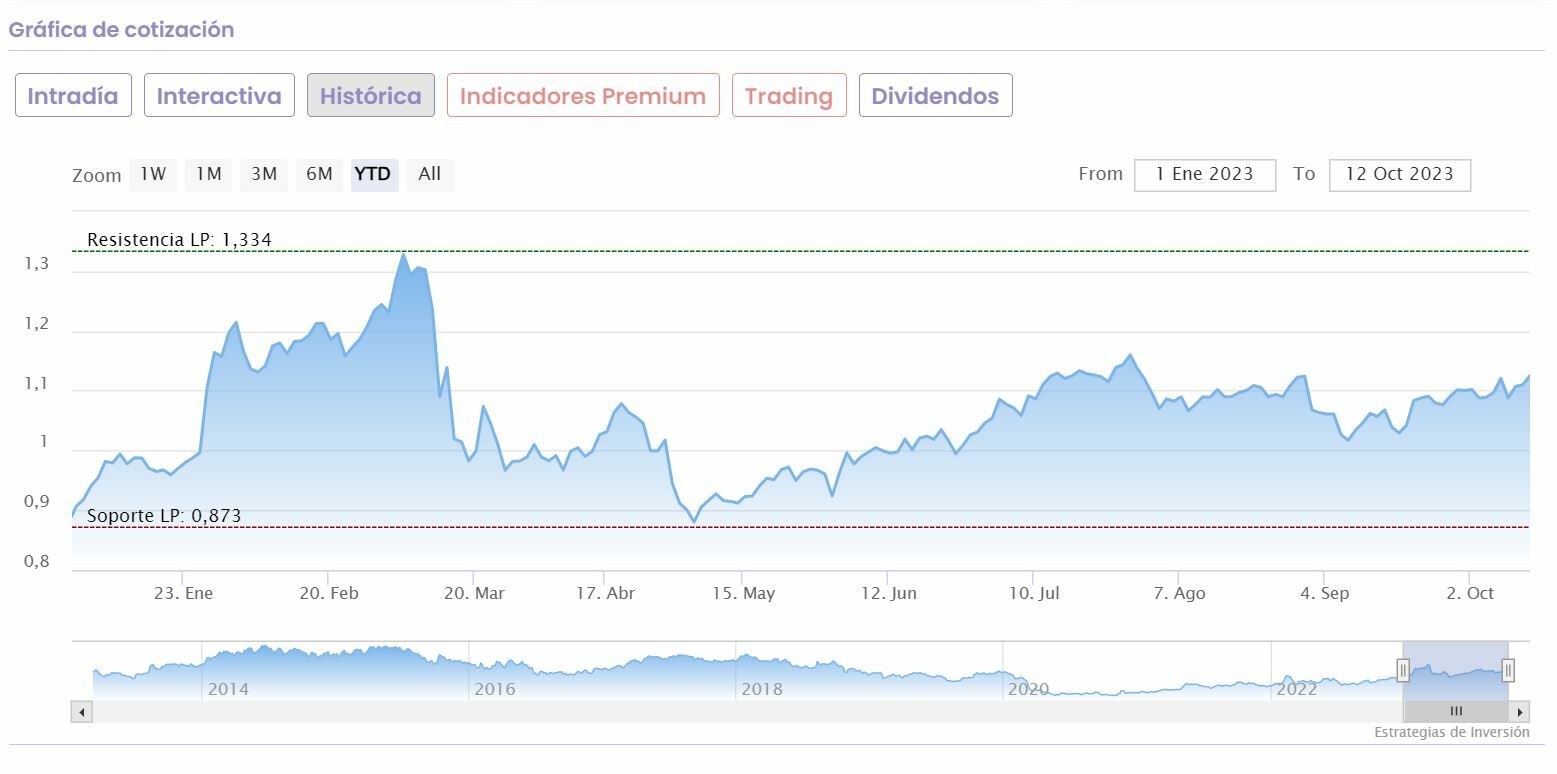
Task: Select the Histórica tab
Action: [x=371, y=96]
